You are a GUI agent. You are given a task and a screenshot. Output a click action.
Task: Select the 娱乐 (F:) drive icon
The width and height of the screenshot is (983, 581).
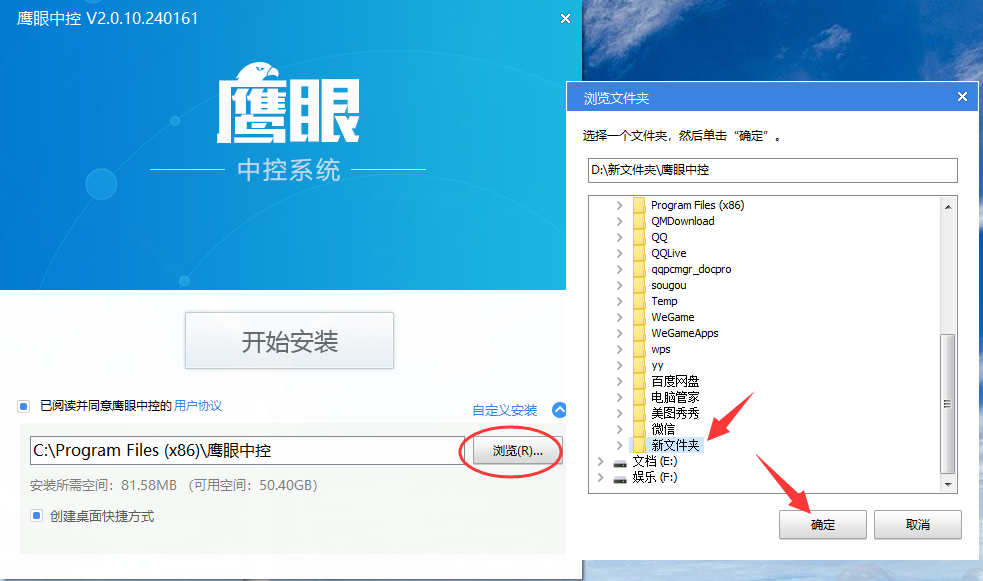[x=620, y=479]
